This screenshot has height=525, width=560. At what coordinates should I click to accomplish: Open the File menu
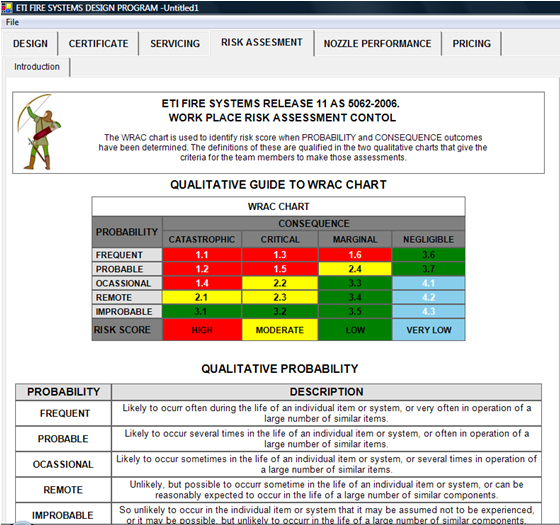coord(12,22)
